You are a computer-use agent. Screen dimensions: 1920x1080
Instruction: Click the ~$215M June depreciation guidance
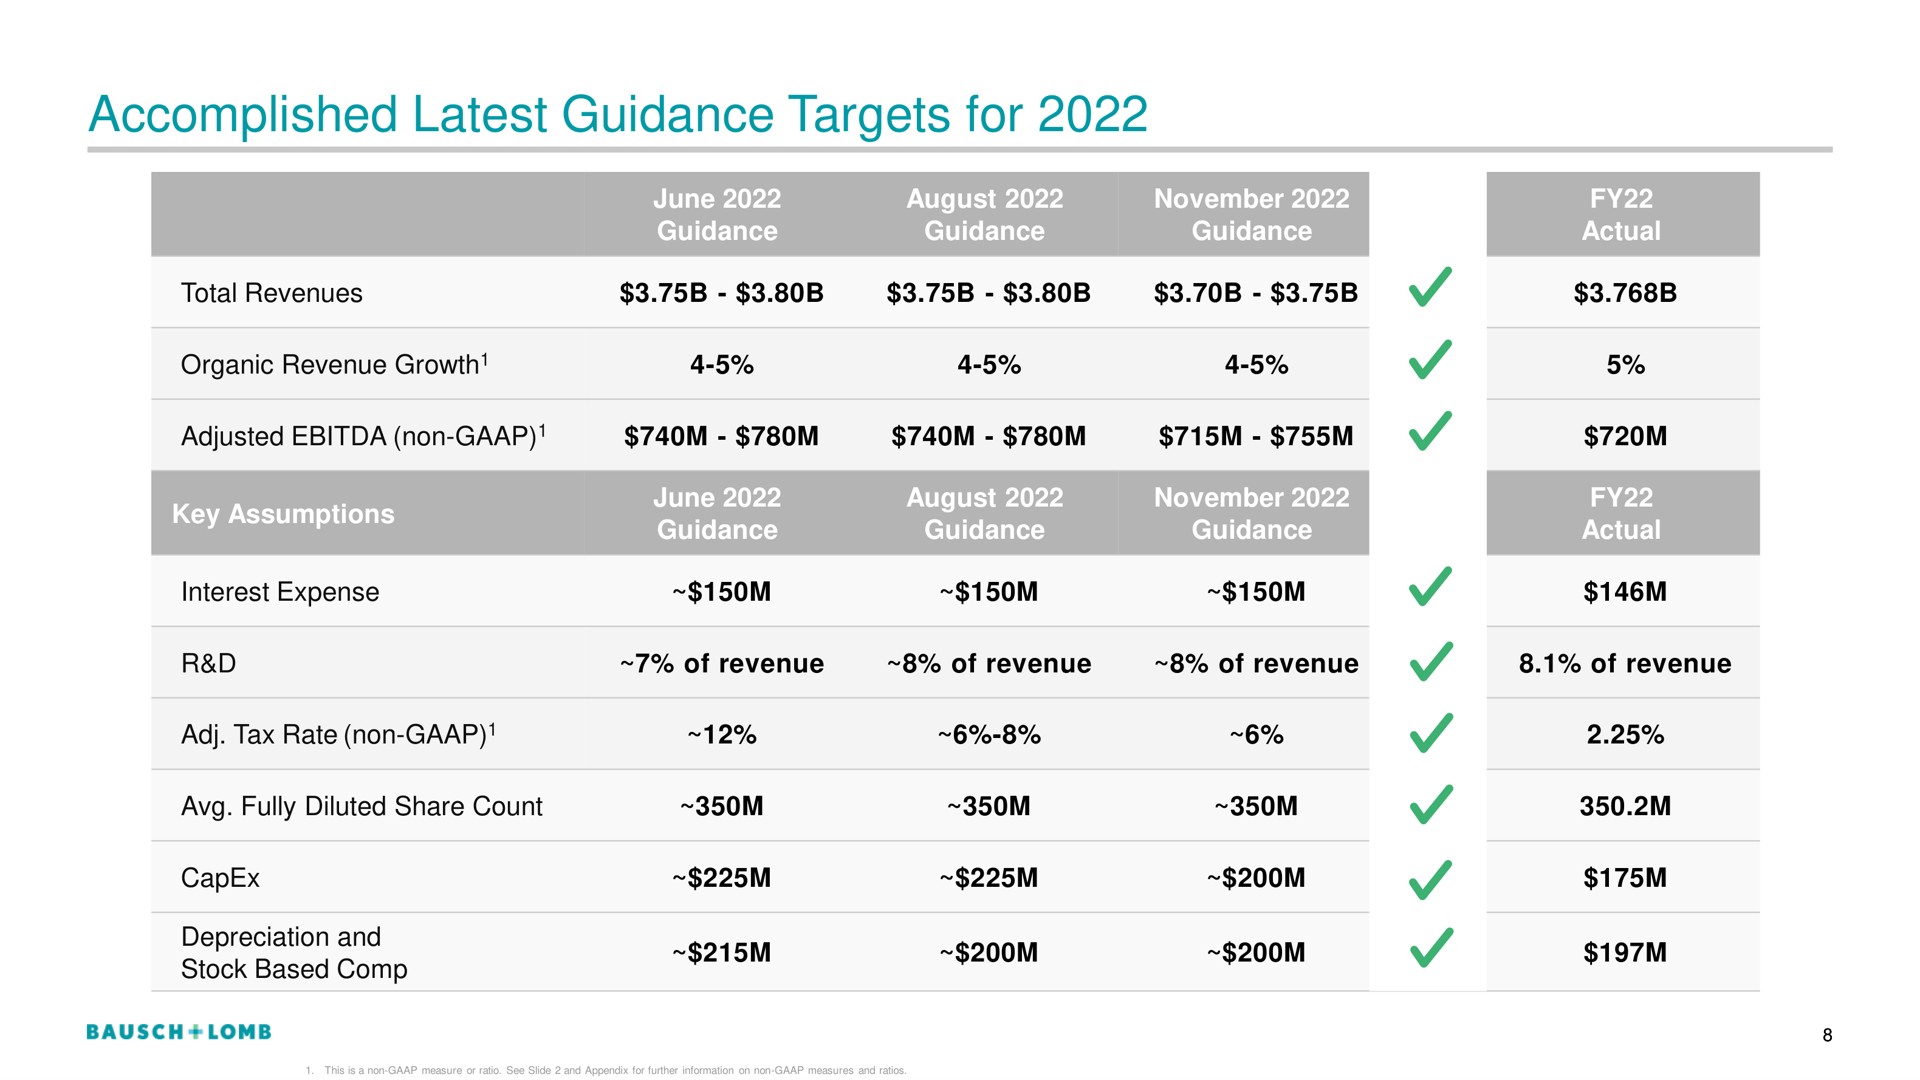pos(721,953)
